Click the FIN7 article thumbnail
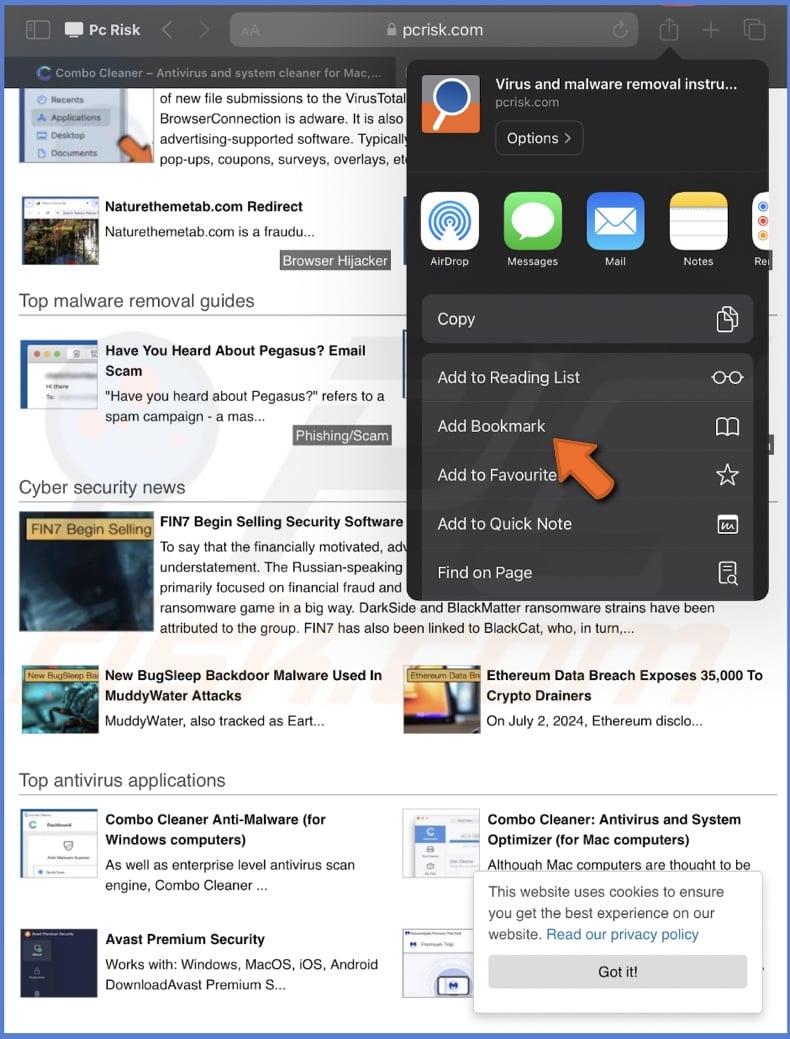Screen dimensions: 790x1039 pyautogui.click(x=86, y=571)
